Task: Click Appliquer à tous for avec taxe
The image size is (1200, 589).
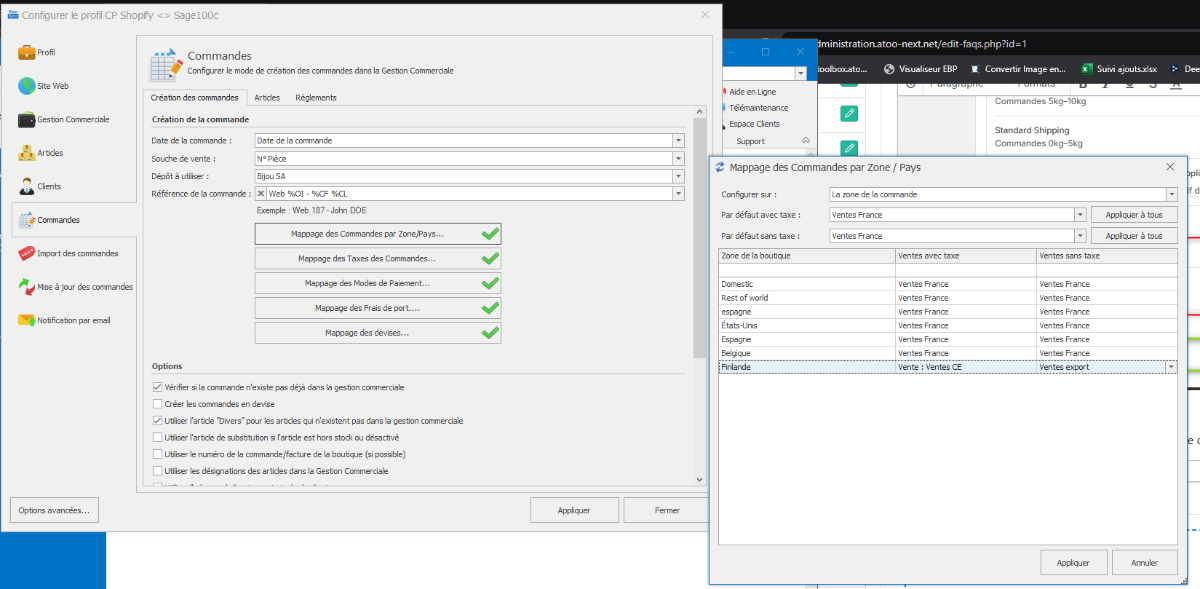Action: [x=1133, y=215]
